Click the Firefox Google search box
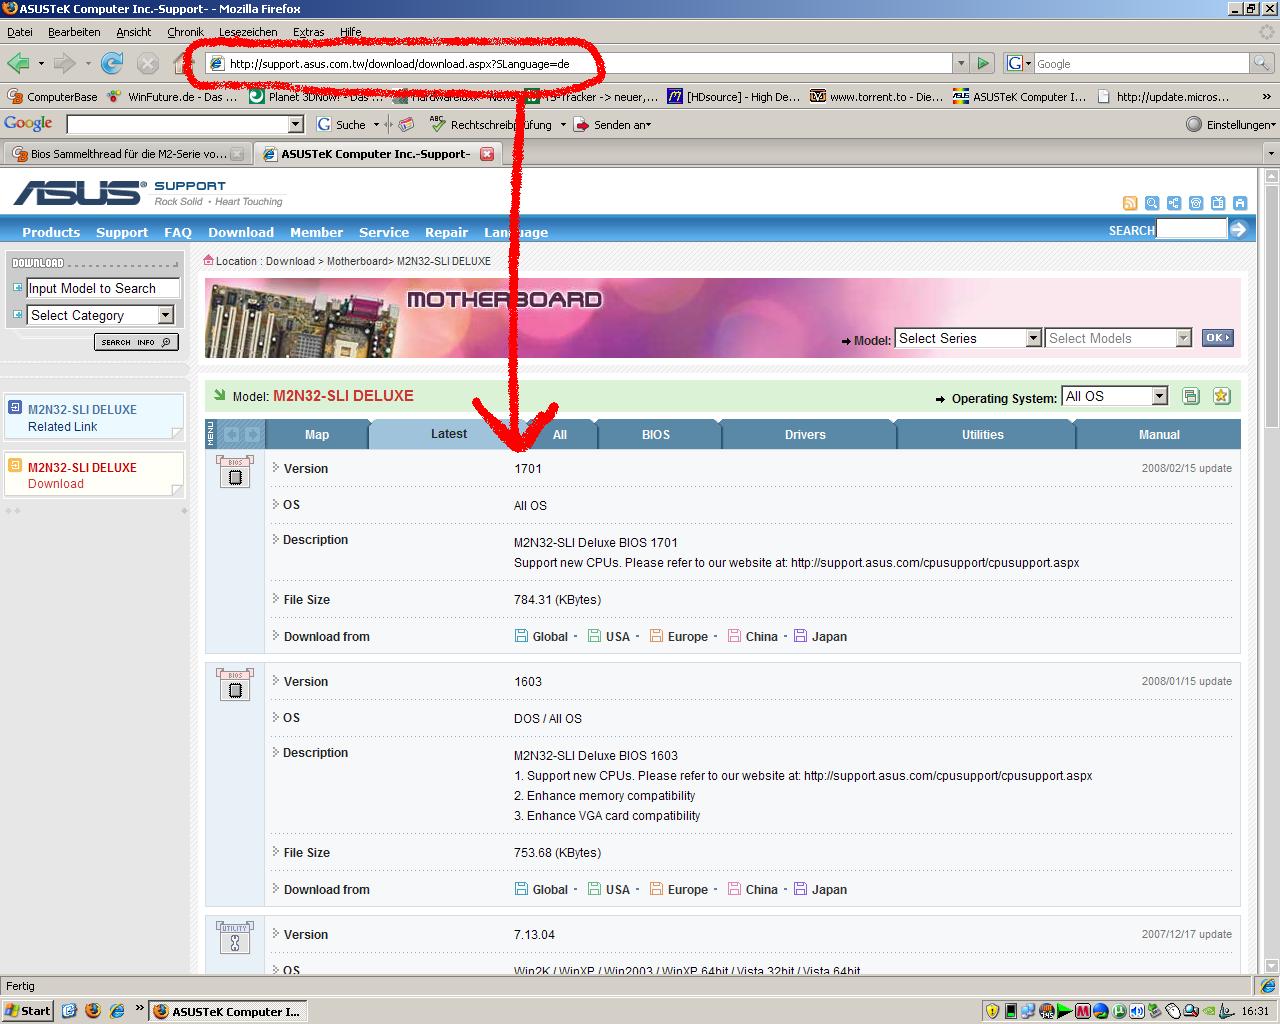The width and height of the screenshot is (1280, 1024). (x=1142, y=63)
